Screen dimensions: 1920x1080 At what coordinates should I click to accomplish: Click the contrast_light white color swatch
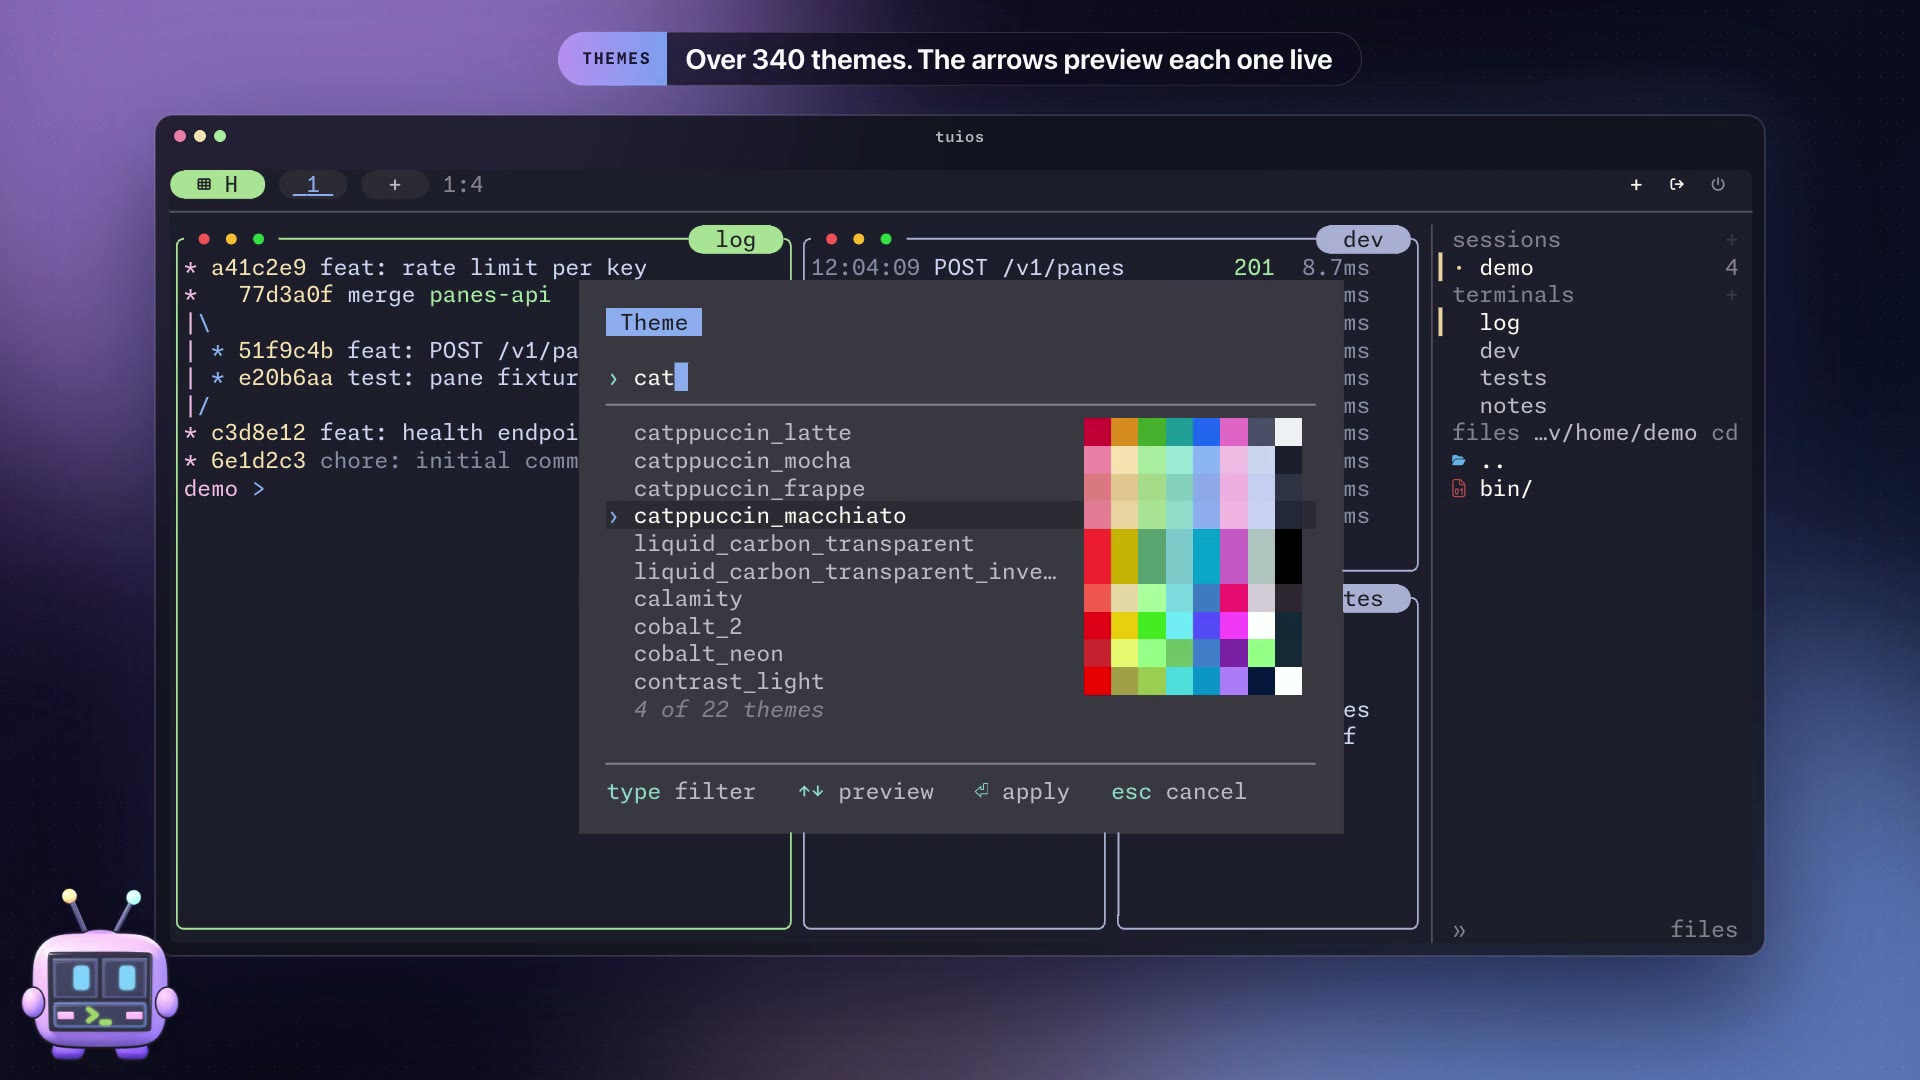point(1288,681)
